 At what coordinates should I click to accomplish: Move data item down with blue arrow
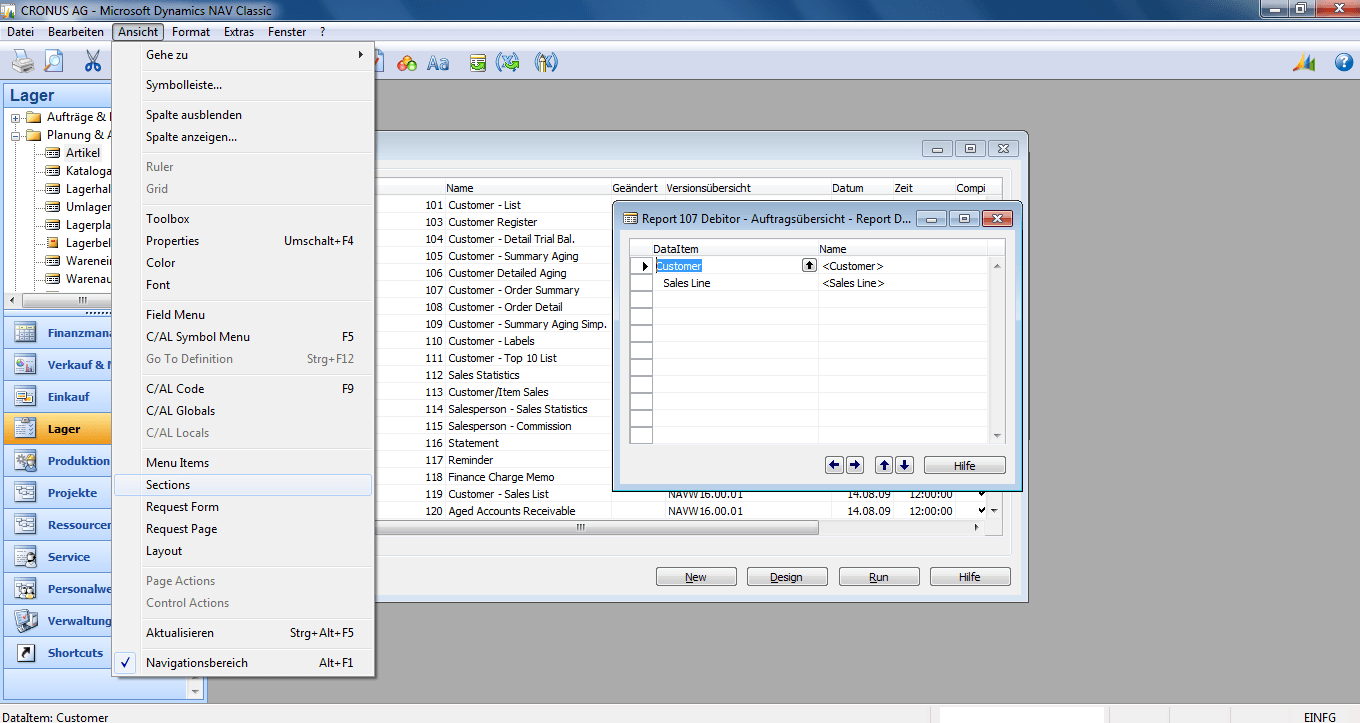[x=904, y=465]
